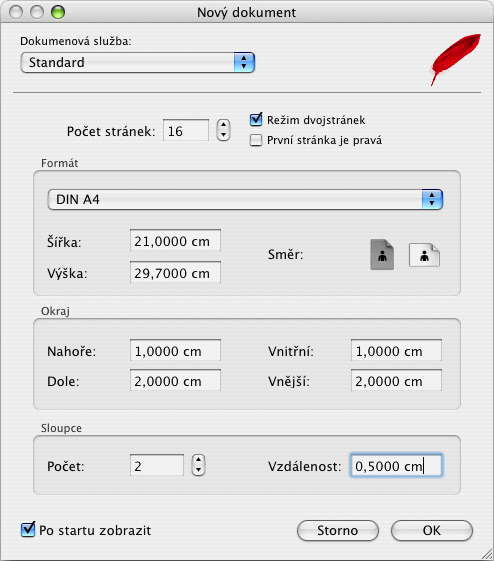Focus the Výška height field
The height and width of the screenshot is (561, 494).
(x=175, y=272)
